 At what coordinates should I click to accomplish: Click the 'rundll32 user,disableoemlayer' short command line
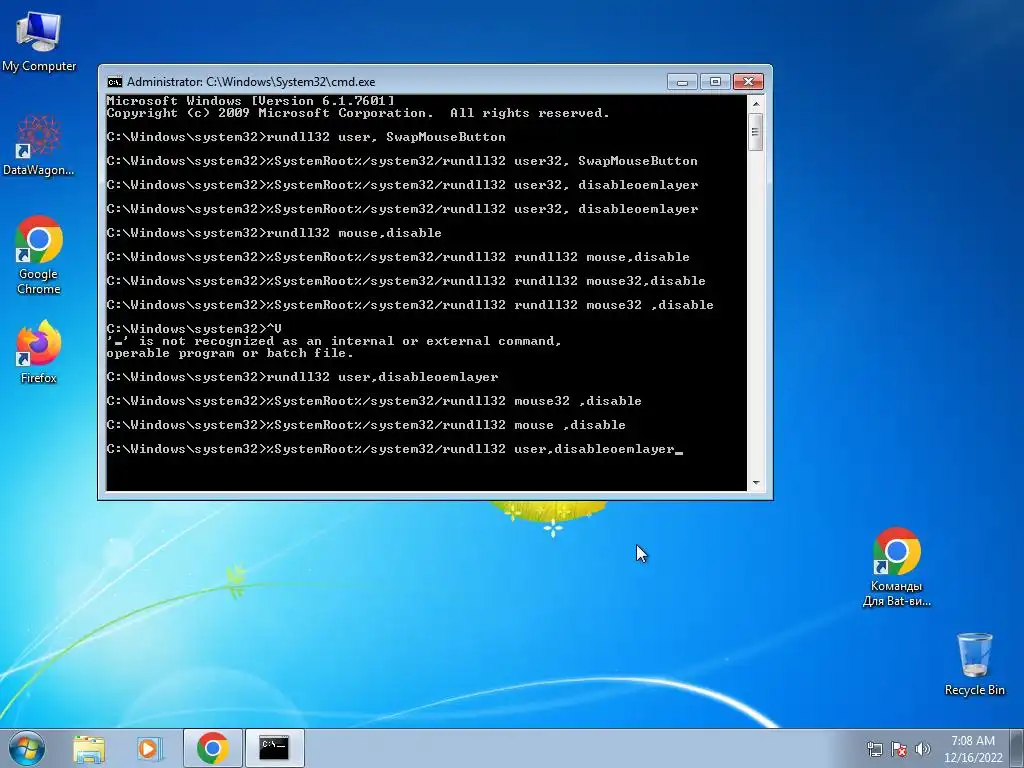(x=302, y=377)
